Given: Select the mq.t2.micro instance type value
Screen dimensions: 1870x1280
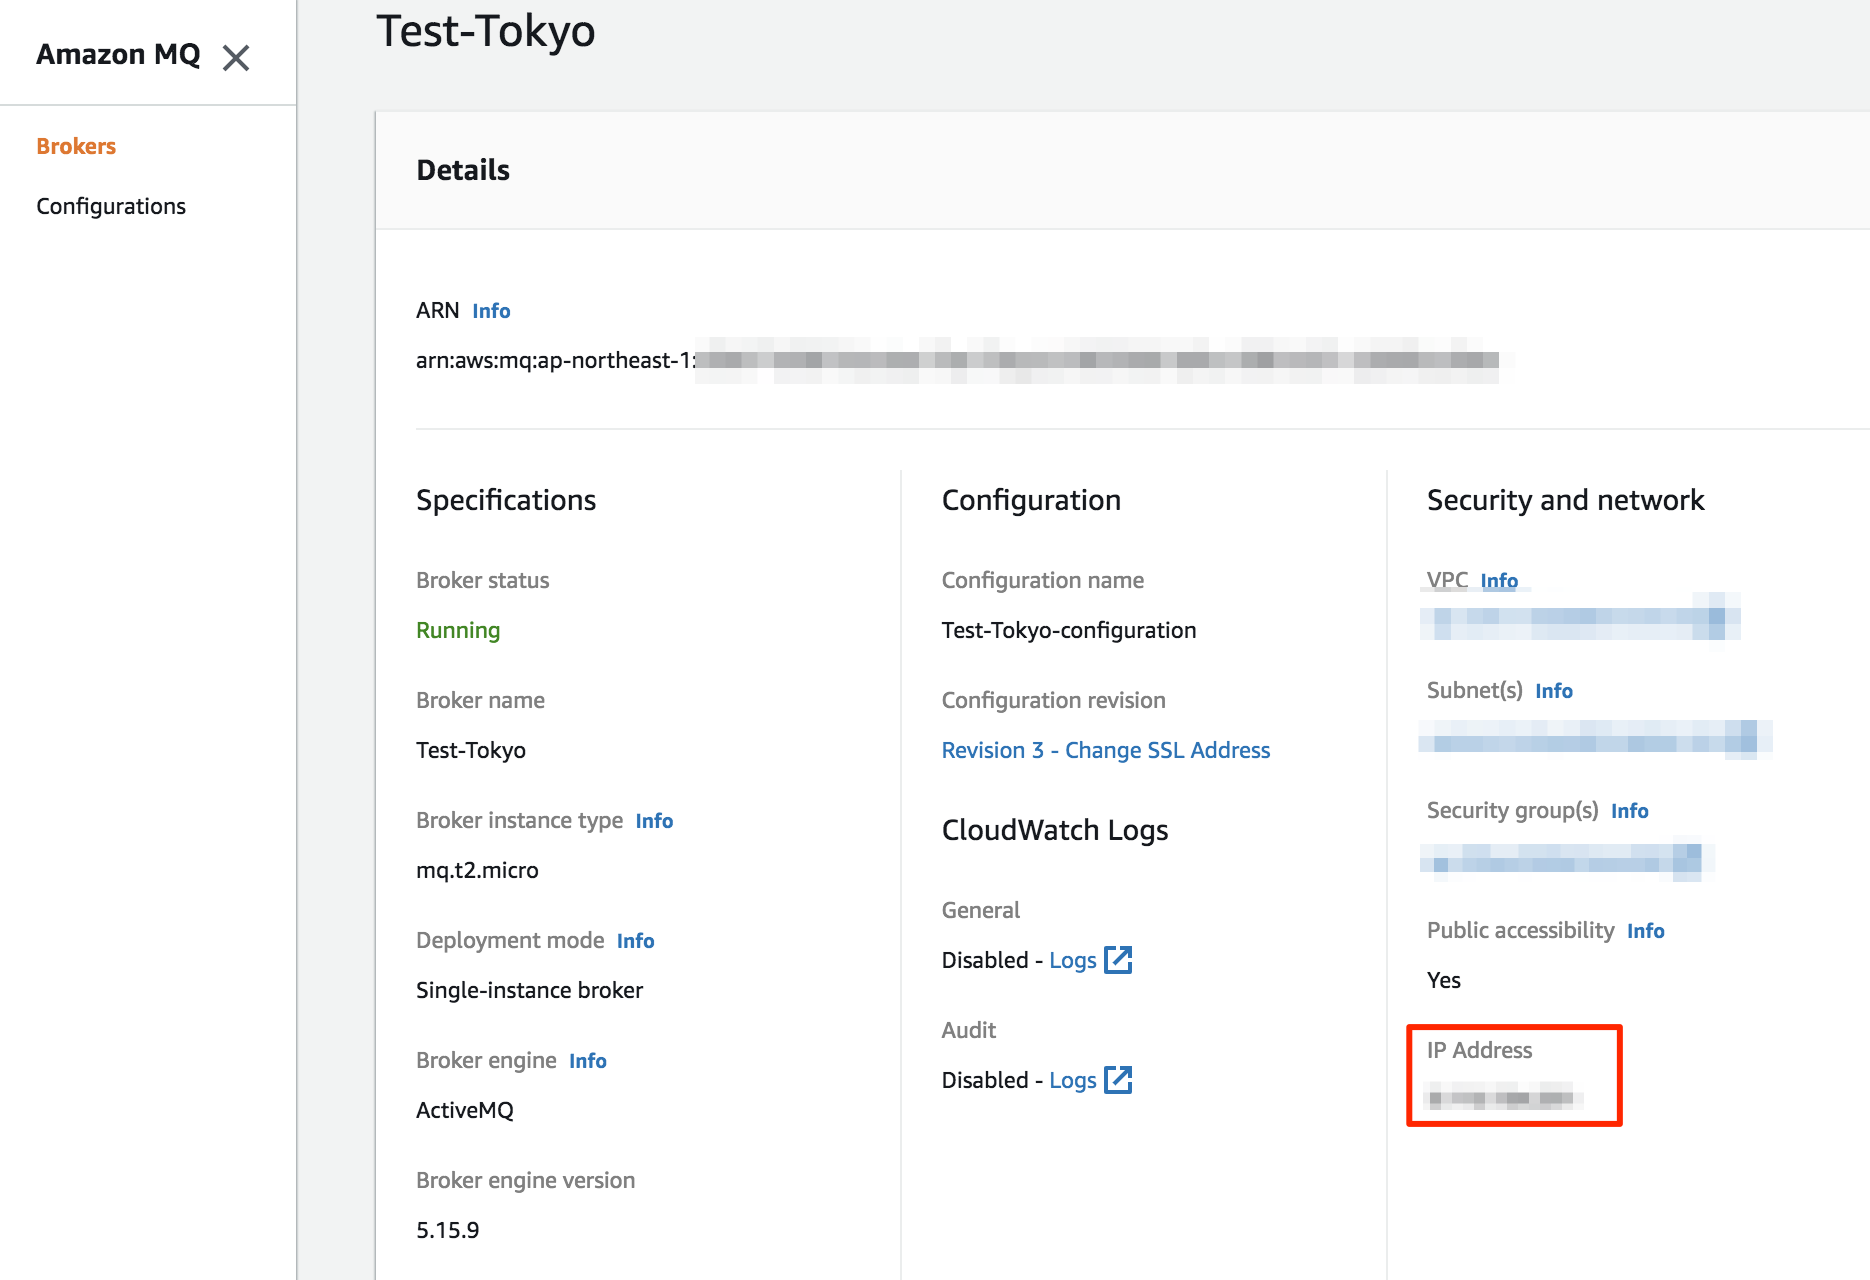Looking at the screenshot, I should tap(477, 870).
